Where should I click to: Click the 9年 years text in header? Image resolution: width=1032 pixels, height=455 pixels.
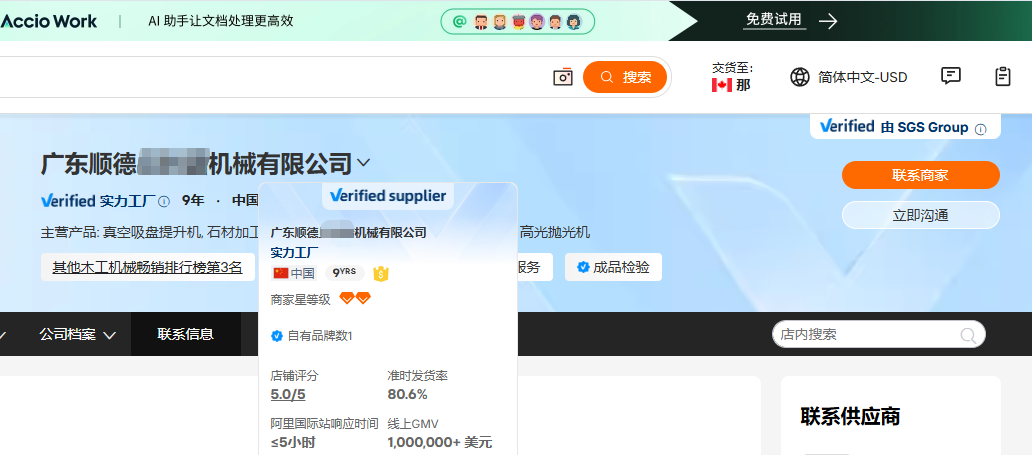[193, 200]
